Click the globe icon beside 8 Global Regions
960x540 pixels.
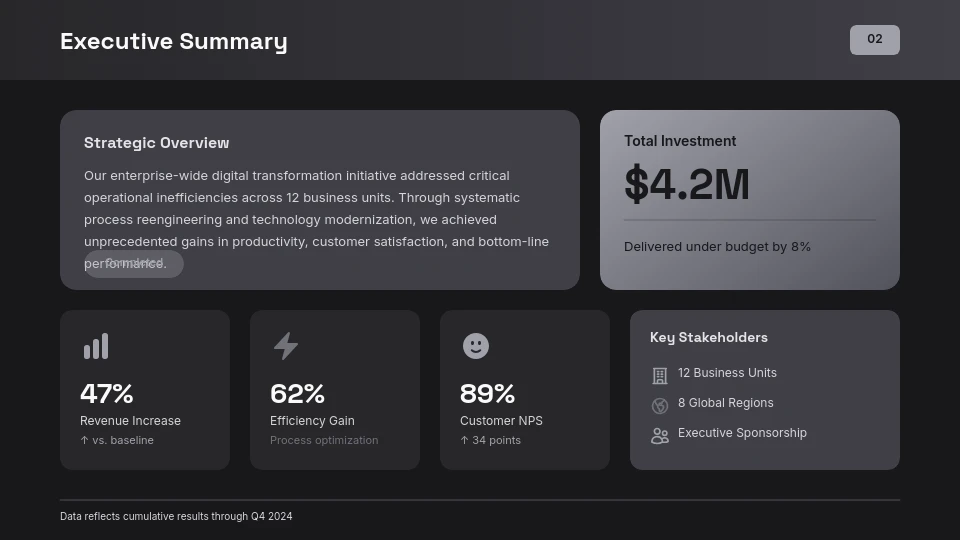click(x=659, y=405)
